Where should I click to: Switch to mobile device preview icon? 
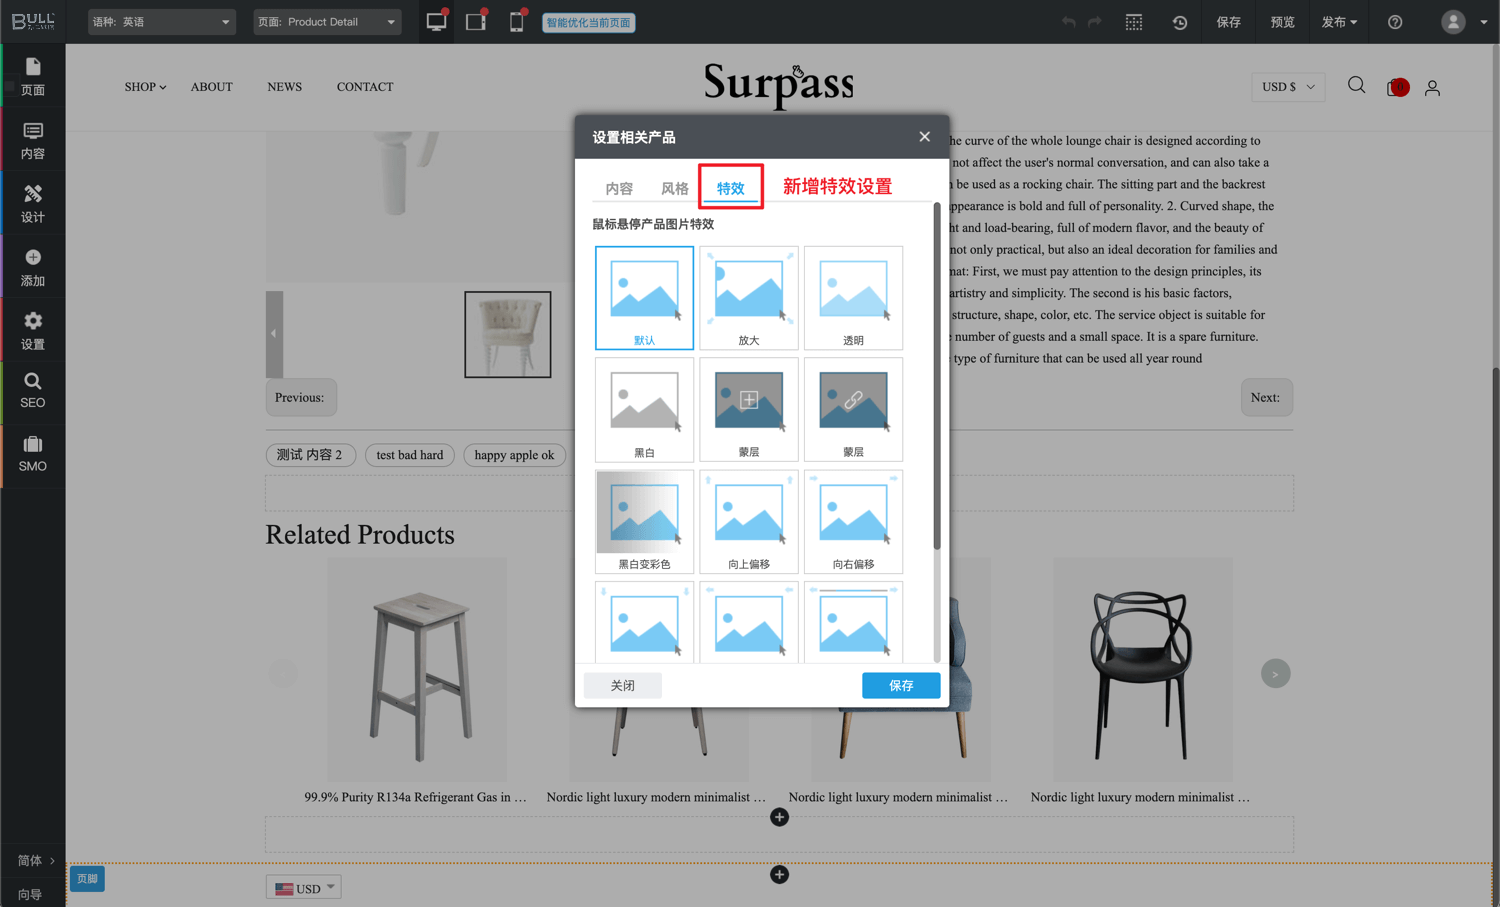pos(516,22)
